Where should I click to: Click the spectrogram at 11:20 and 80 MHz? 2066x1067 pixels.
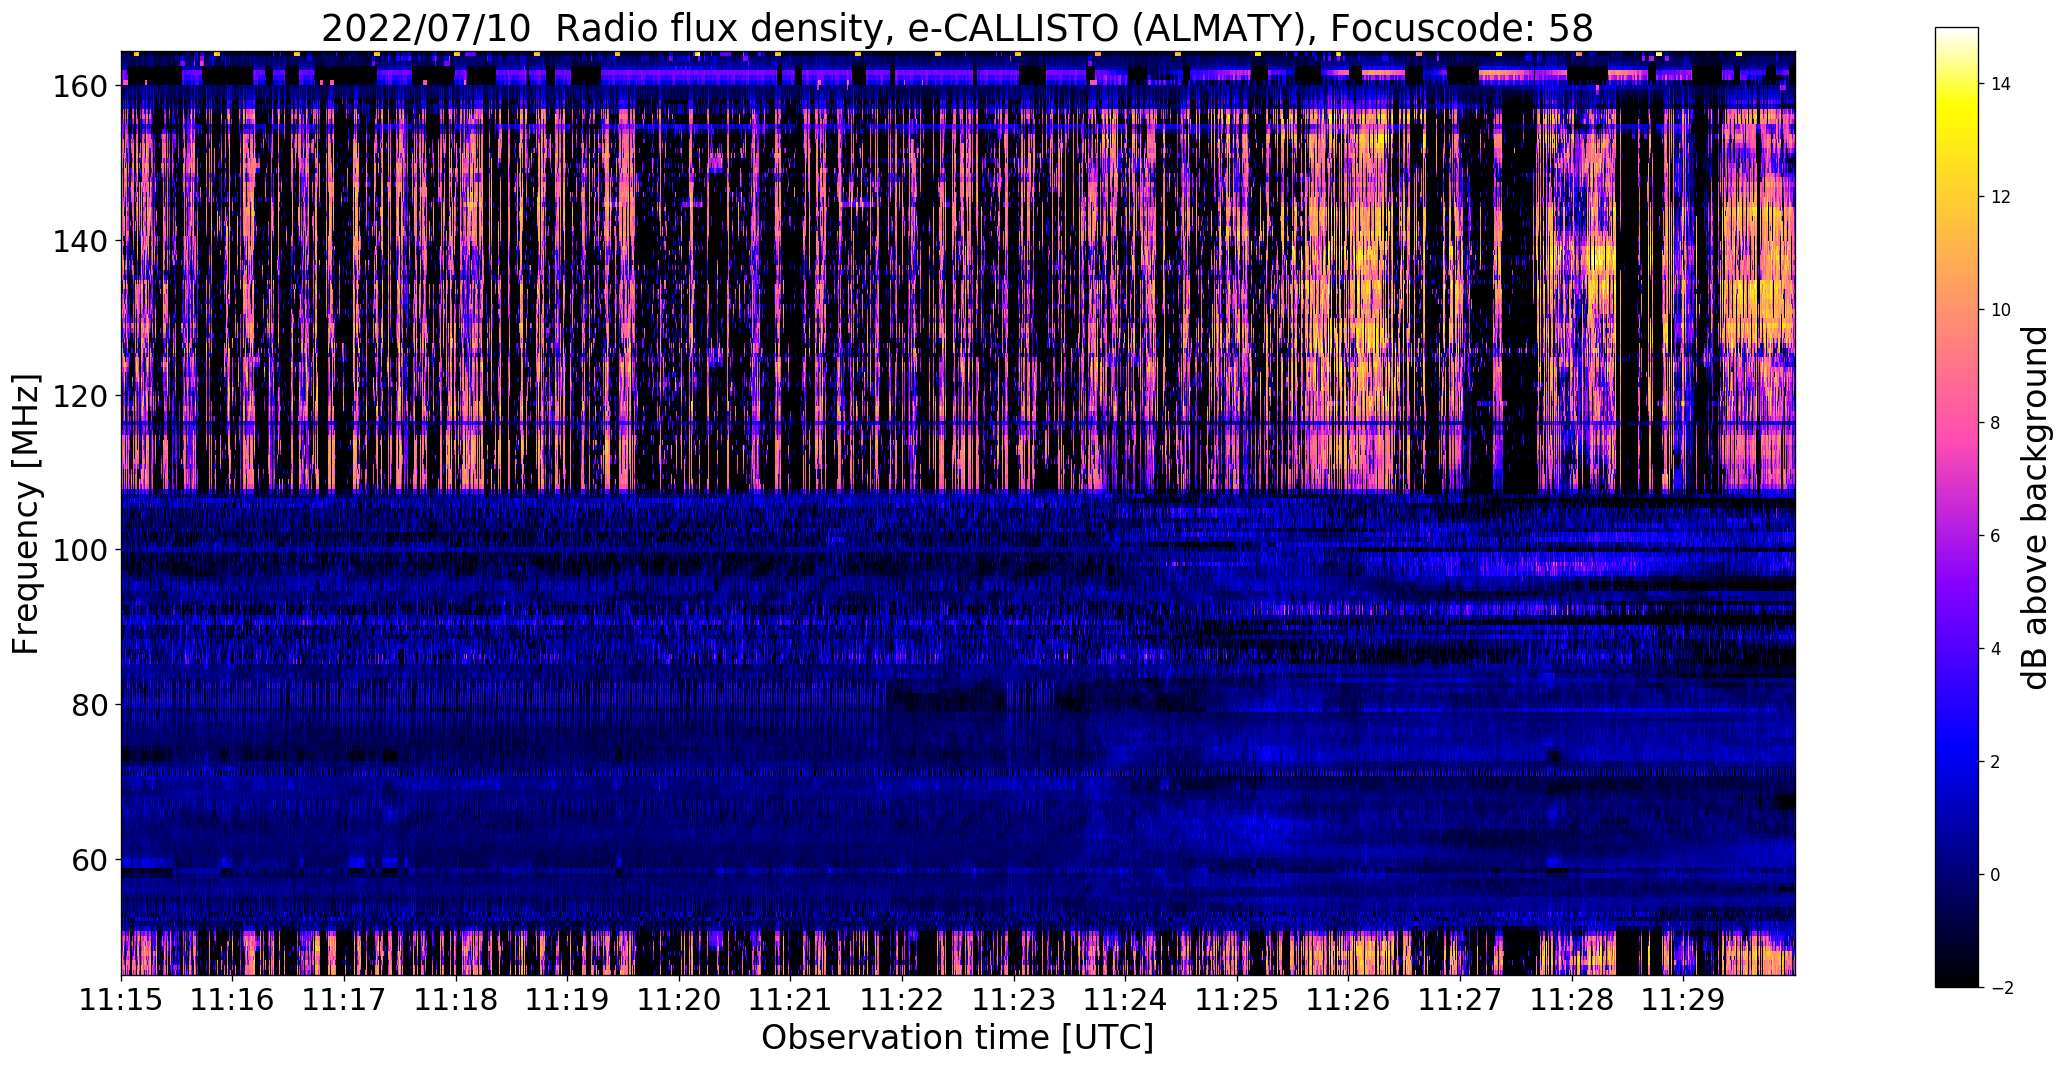(x=679, y=705)
